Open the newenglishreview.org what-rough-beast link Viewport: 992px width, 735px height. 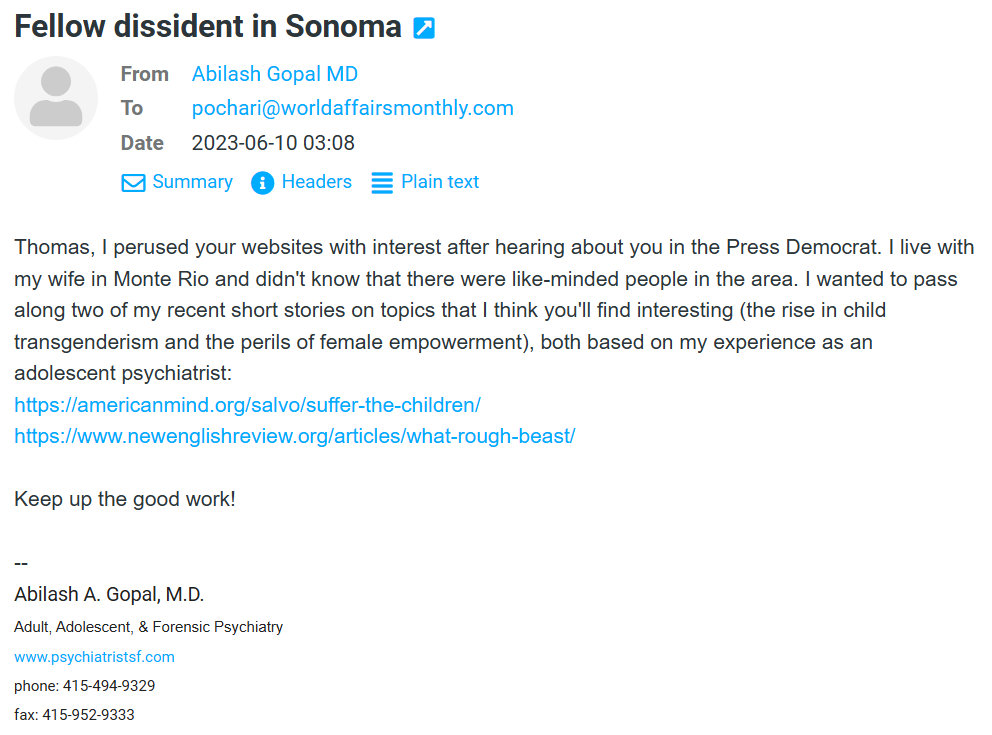tap(294, 436)
